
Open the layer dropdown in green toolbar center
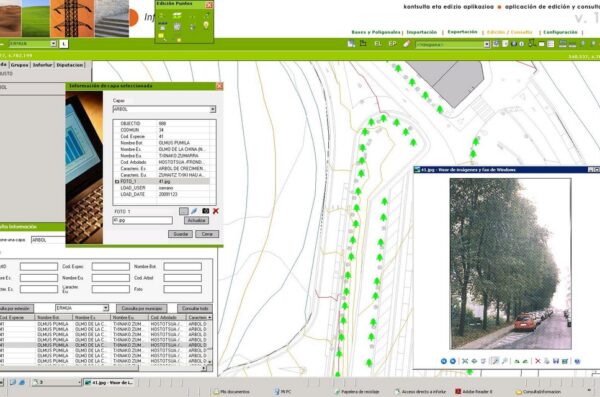486,44
